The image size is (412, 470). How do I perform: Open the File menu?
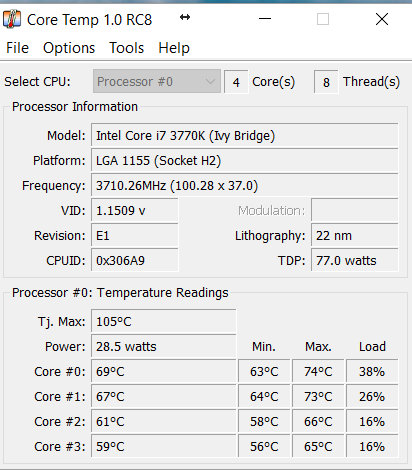17,48
